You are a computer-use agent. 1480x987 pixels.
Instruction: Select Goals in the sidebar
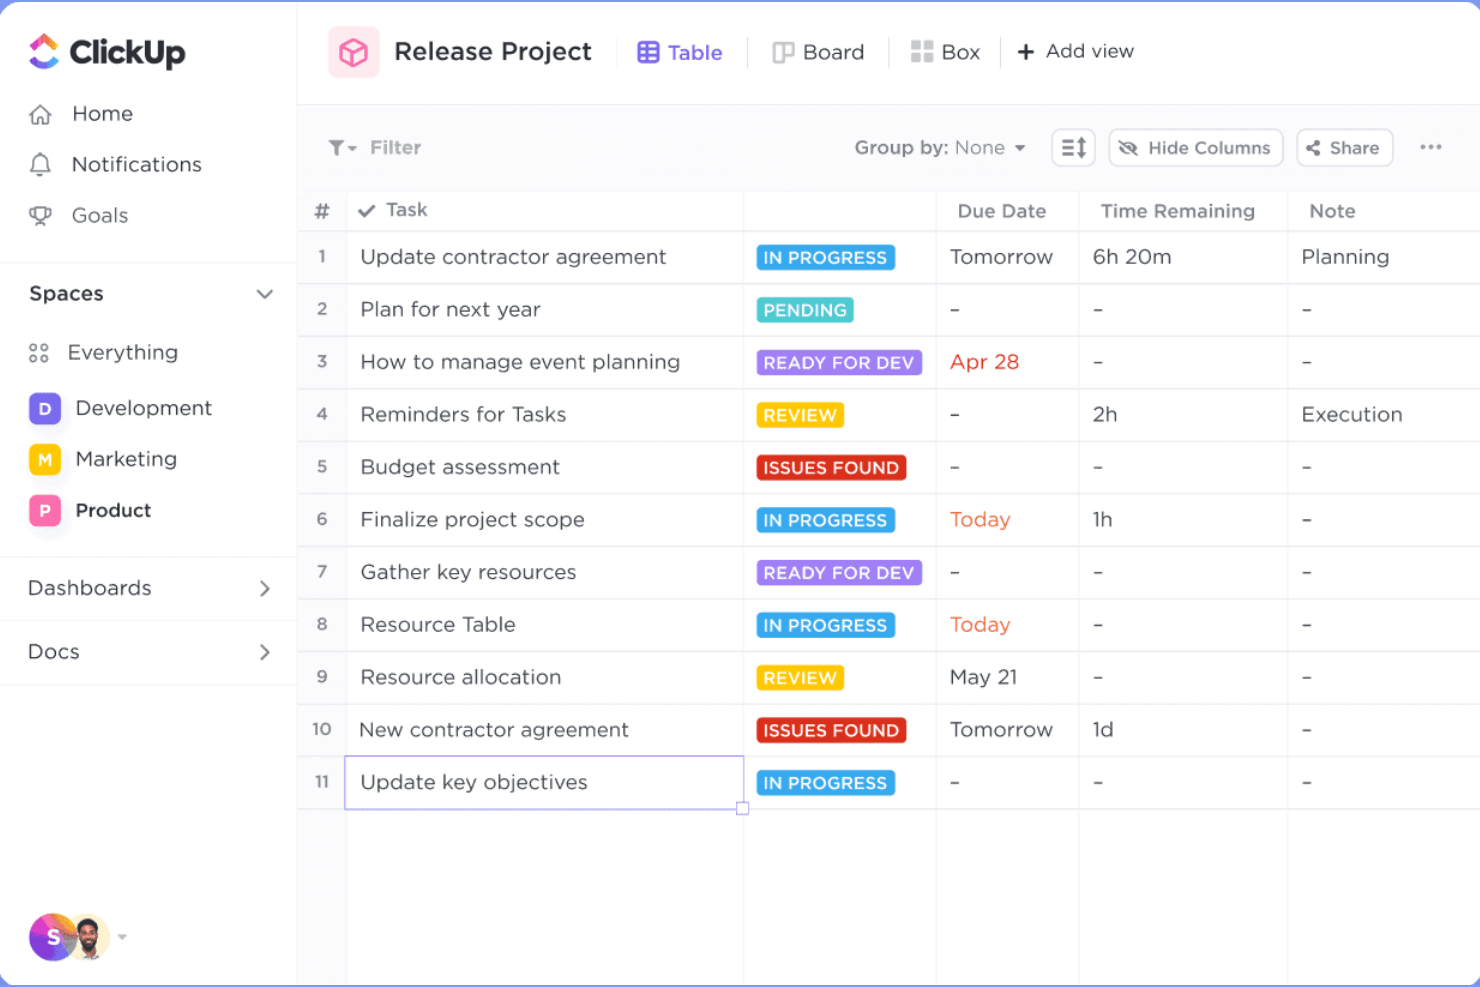pyautogui.click(x=100, y=215)
